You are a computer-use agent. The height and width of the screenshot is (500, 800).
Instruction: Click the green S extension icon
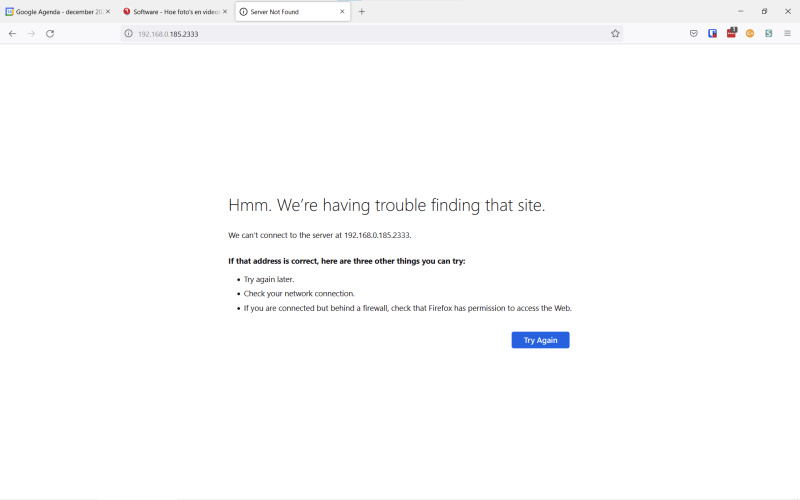pyautogui.click(x=769, y=33)
